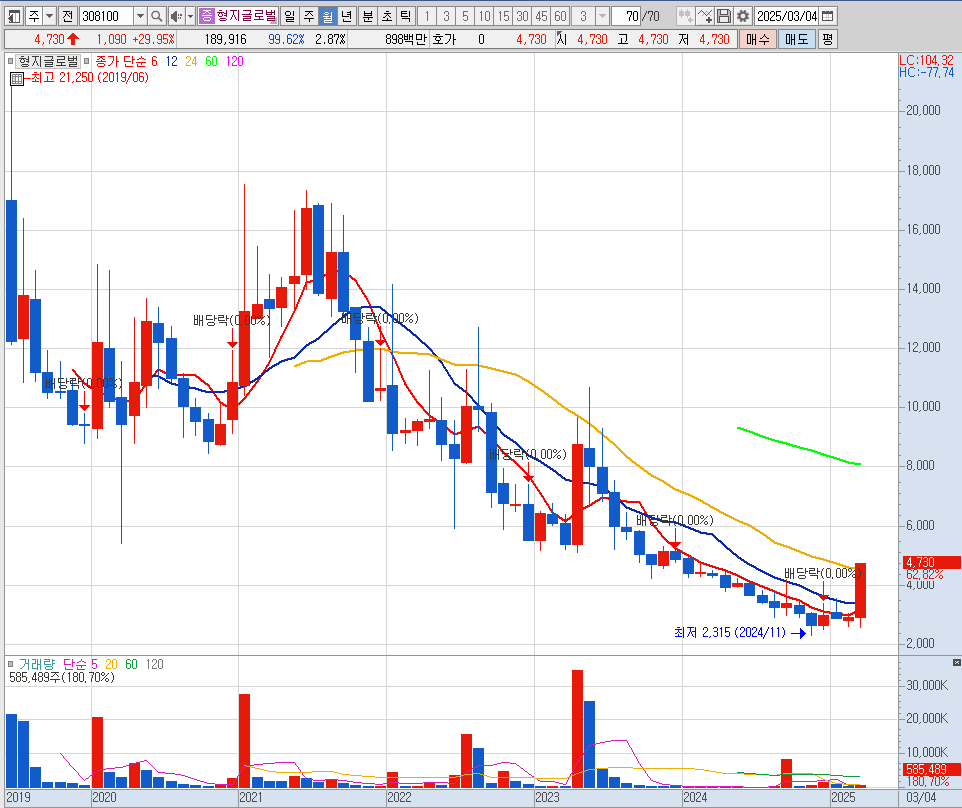The width and height of the screenshot is (962, 808).
Task: Select the 1 interval button
Action: pyautogui.click(x=427, y=16)
